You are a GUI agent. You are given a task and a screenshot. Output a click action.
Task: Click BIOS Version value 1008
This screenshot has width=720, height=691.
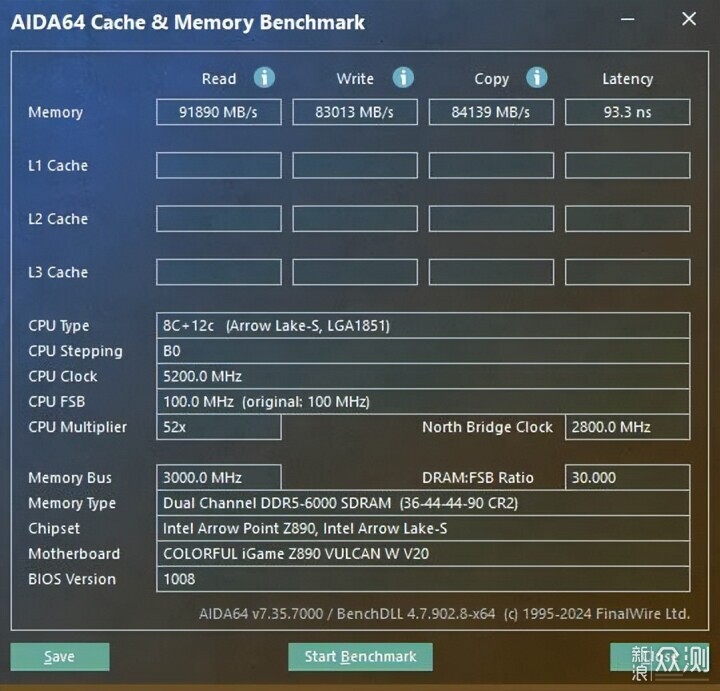coord(423,579)
